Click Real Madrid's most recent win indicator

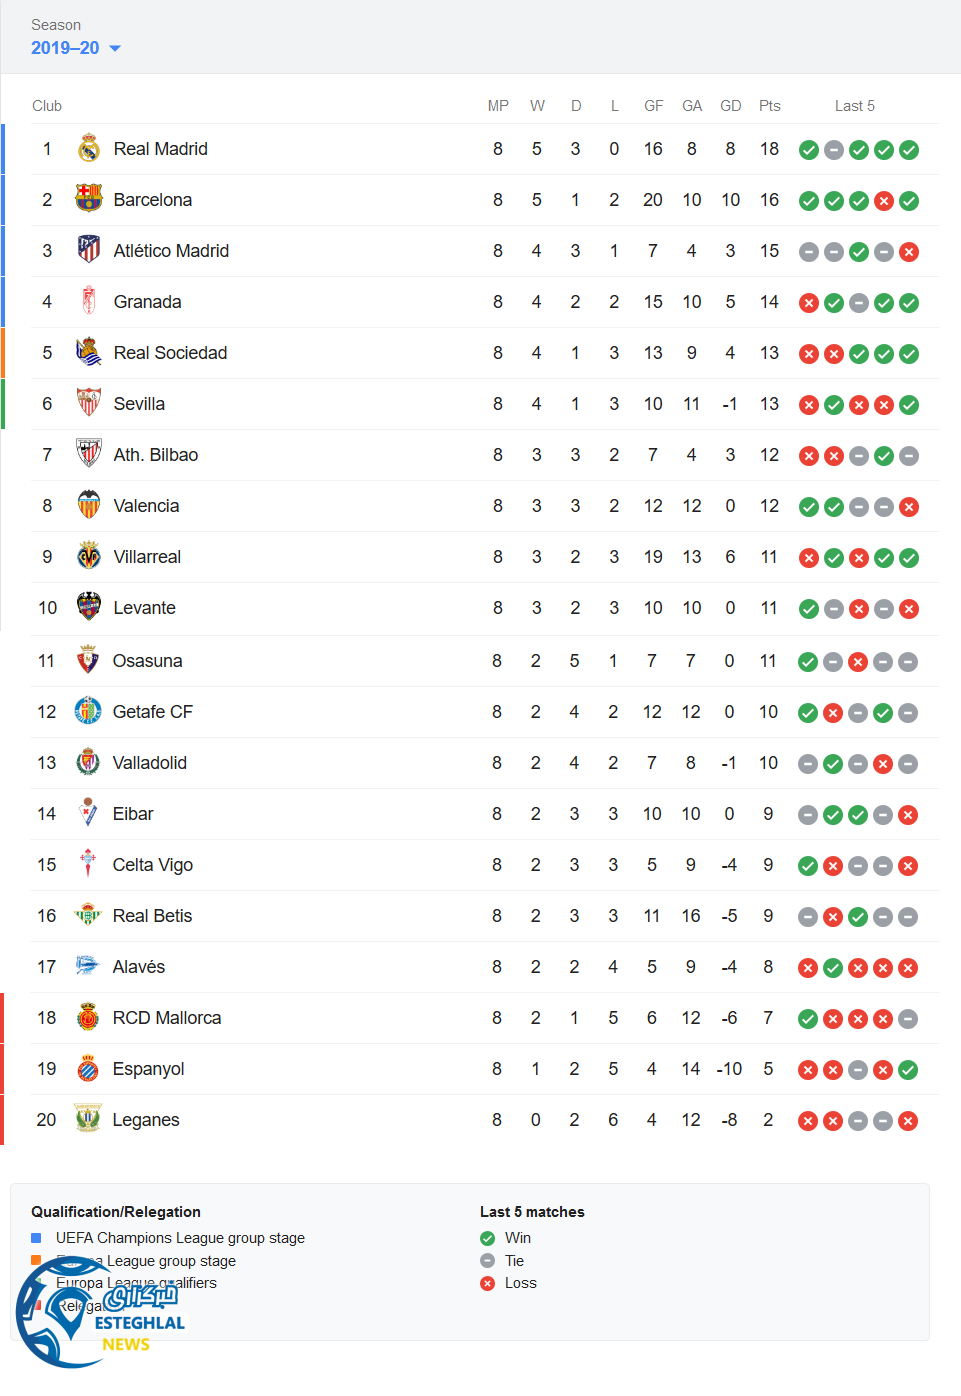(909, 150)
